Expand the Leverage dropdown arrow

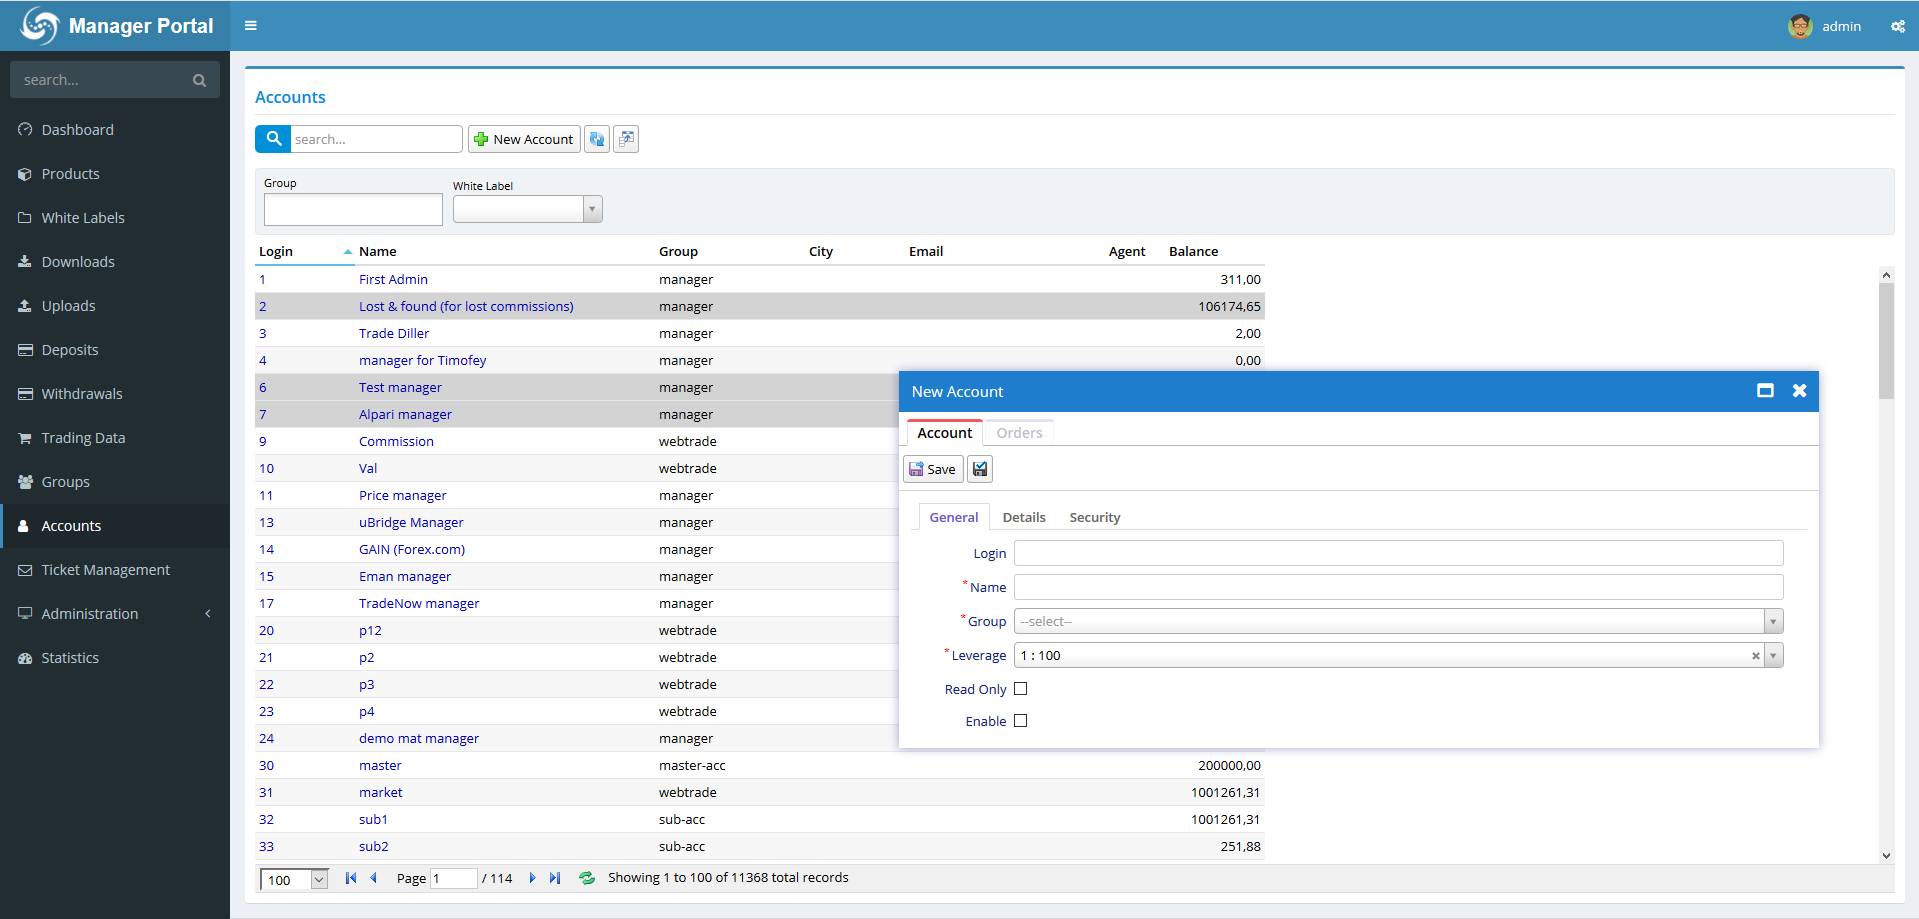1773,656
